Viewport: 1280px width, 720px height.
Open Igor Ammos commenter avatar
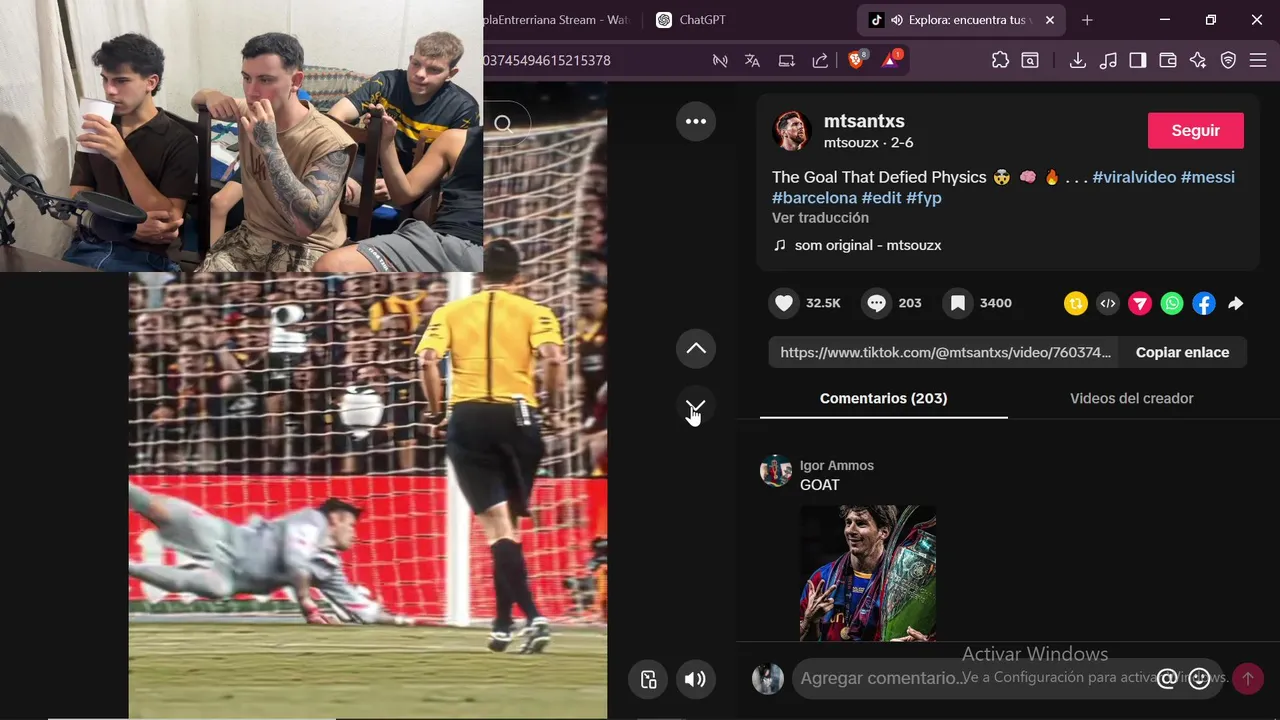pos(776,471)
